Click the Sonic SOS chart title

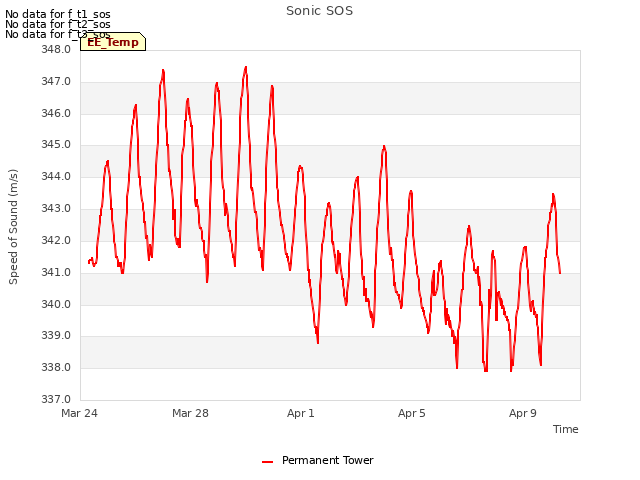click(x=319, y=11)
